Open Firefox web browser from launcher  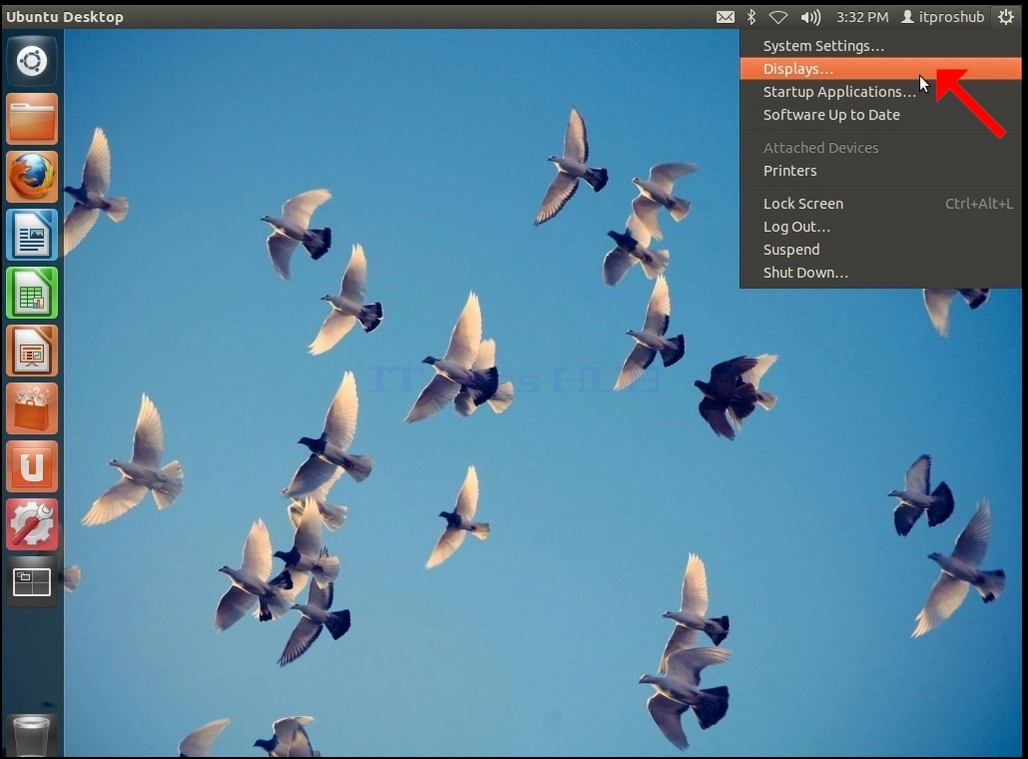pyautogui.click(x=31, y=177)
